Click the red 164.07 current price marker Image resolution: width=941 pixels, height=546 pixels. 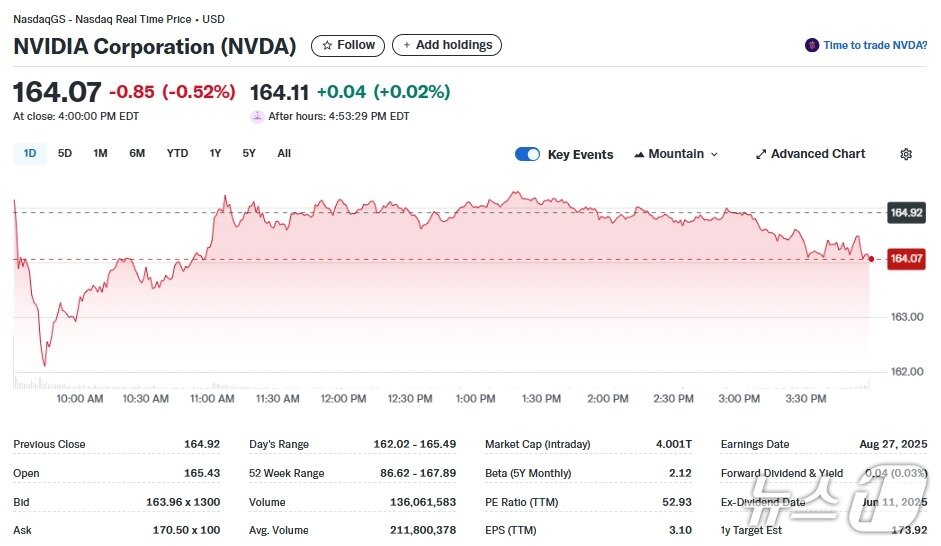point(906,259)
